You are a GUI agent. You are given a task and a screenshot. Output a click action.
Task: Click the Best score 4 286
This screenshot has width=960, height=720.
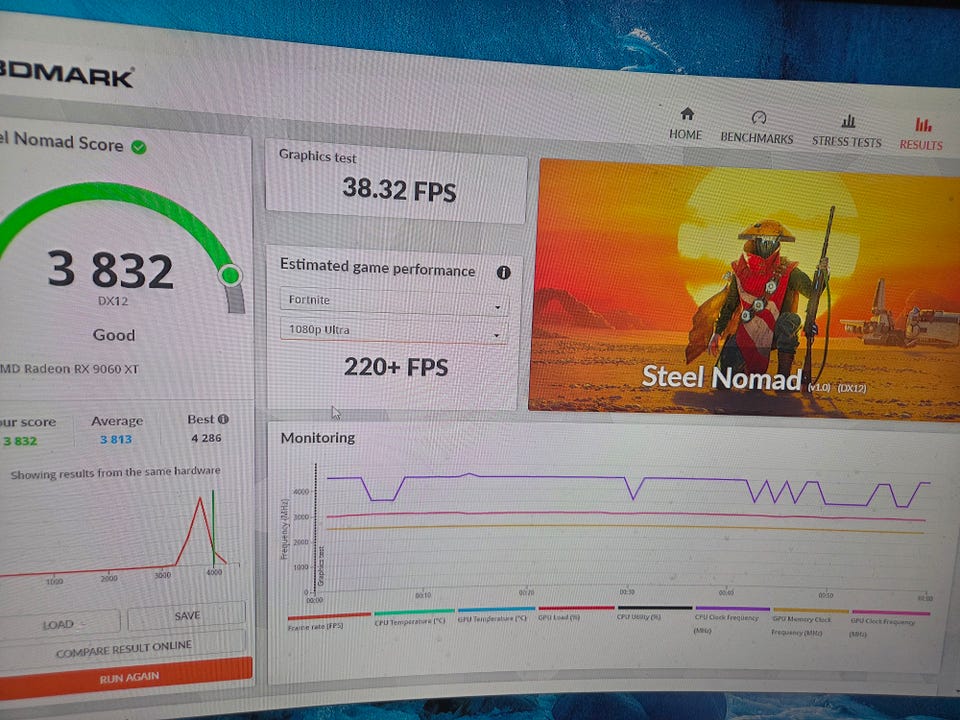206,438
